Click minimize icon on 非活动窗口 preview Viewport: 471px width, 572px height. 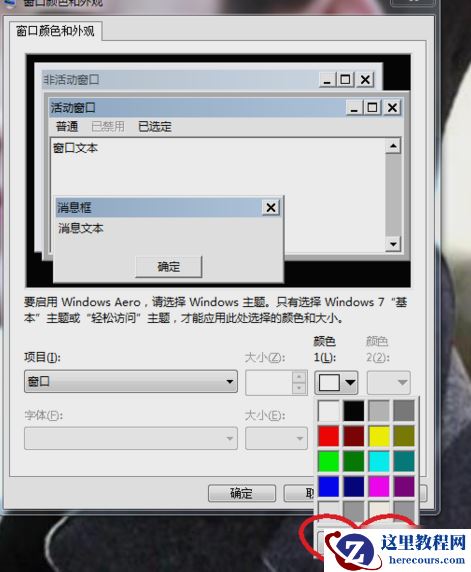(327, 80)
